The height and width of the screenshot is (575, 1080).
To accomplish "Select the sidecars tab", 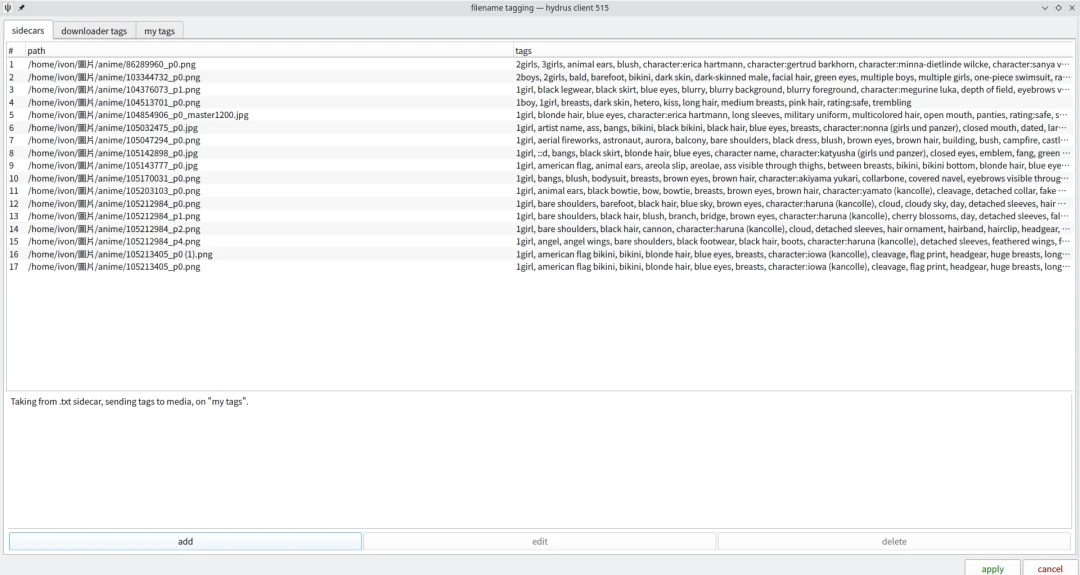I will coord(28,31).
